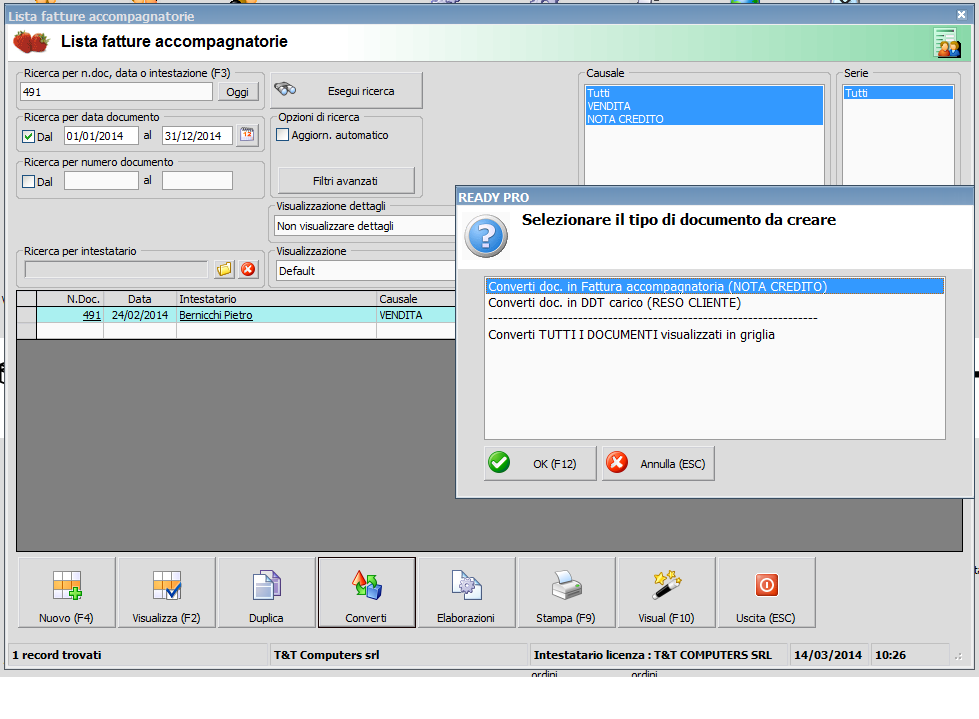Open the Elaborazioni tools
Screen dimensions: 979x719
tap(466, 592)
